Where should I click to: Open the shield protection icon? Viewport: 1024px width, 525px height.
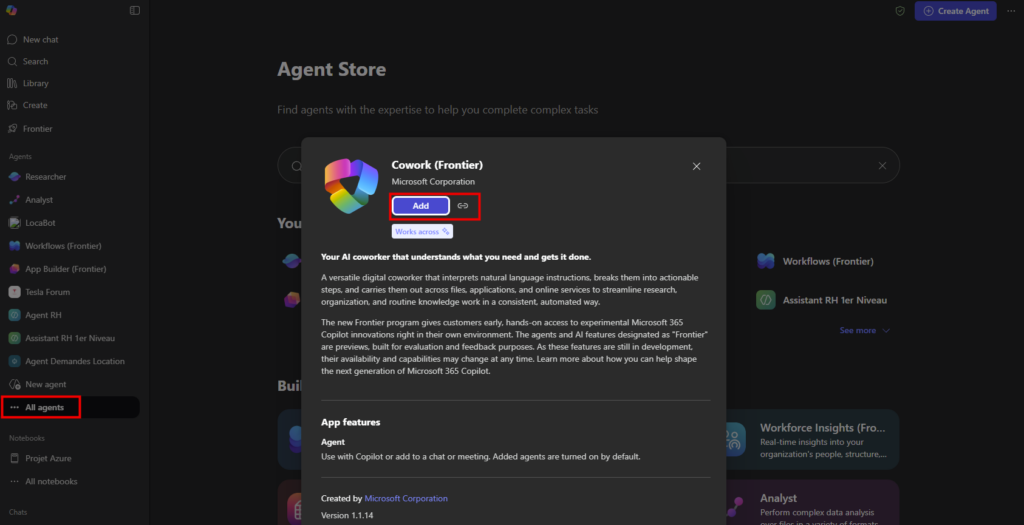coord(899,11)
